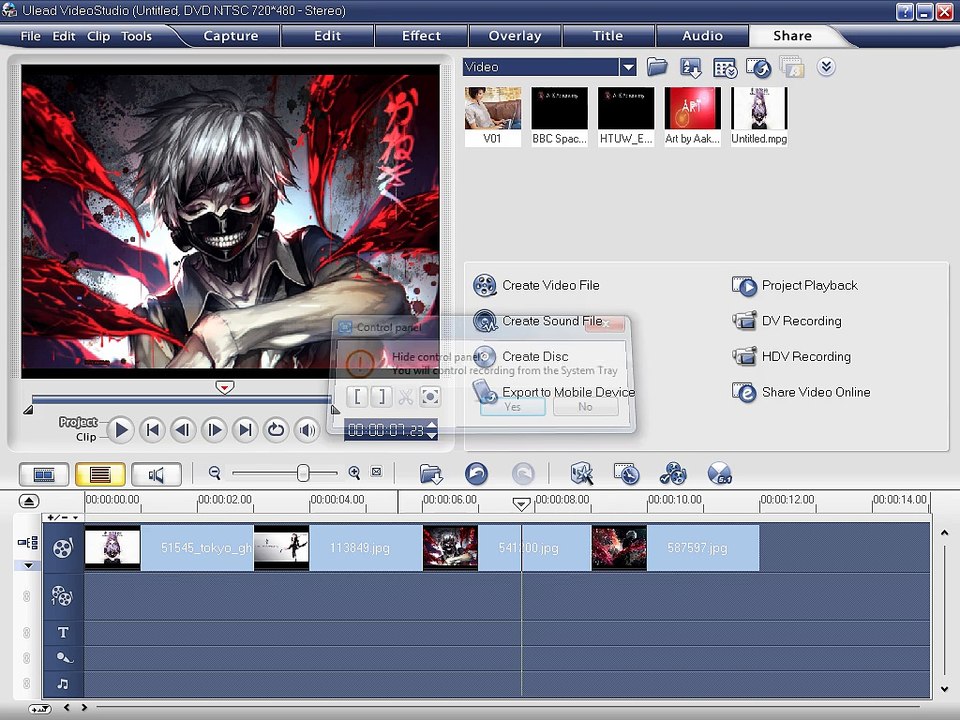Open the Batch Convert icon
The image size is (960, 720).
(626, 473)
